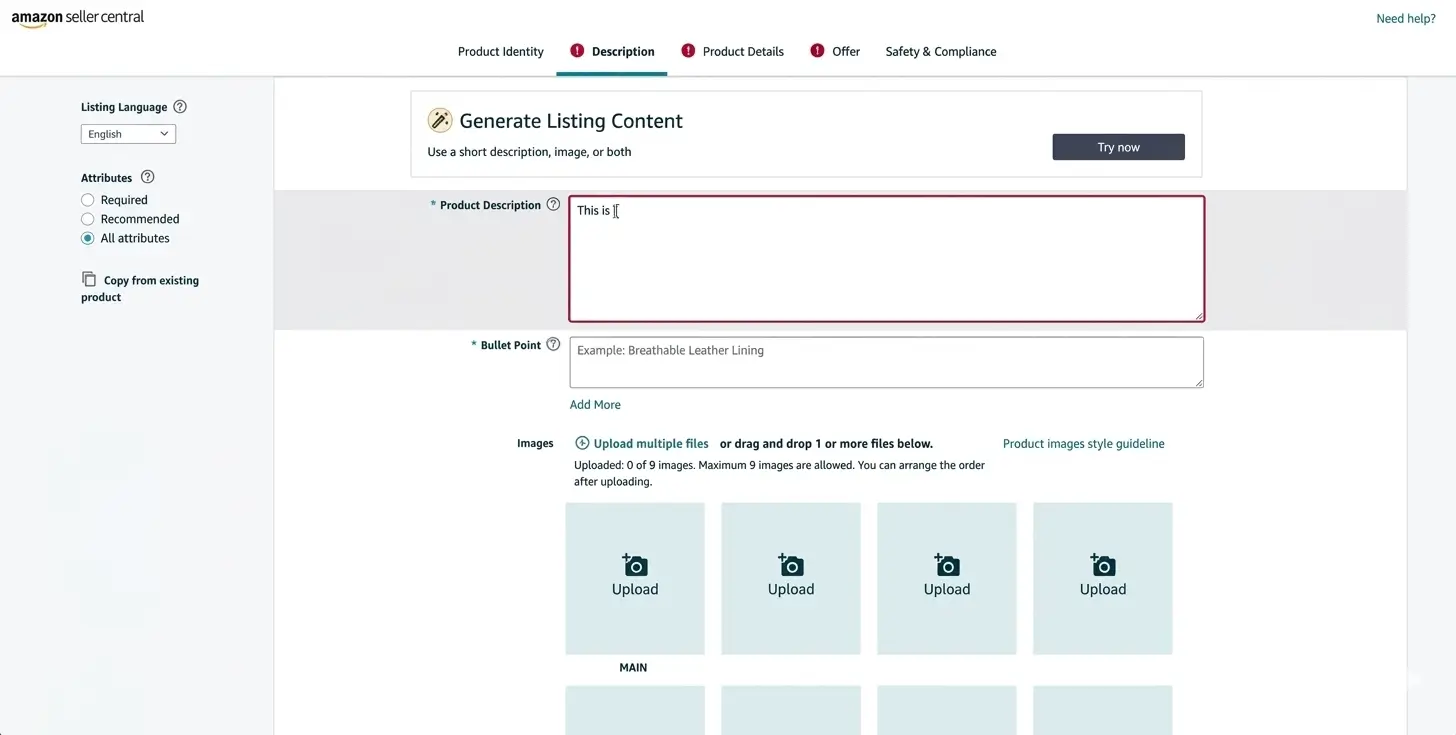Viewport: 1456px width, 735px height.
Task: Switch to the Product Identity tab
Action: (500, 52)
